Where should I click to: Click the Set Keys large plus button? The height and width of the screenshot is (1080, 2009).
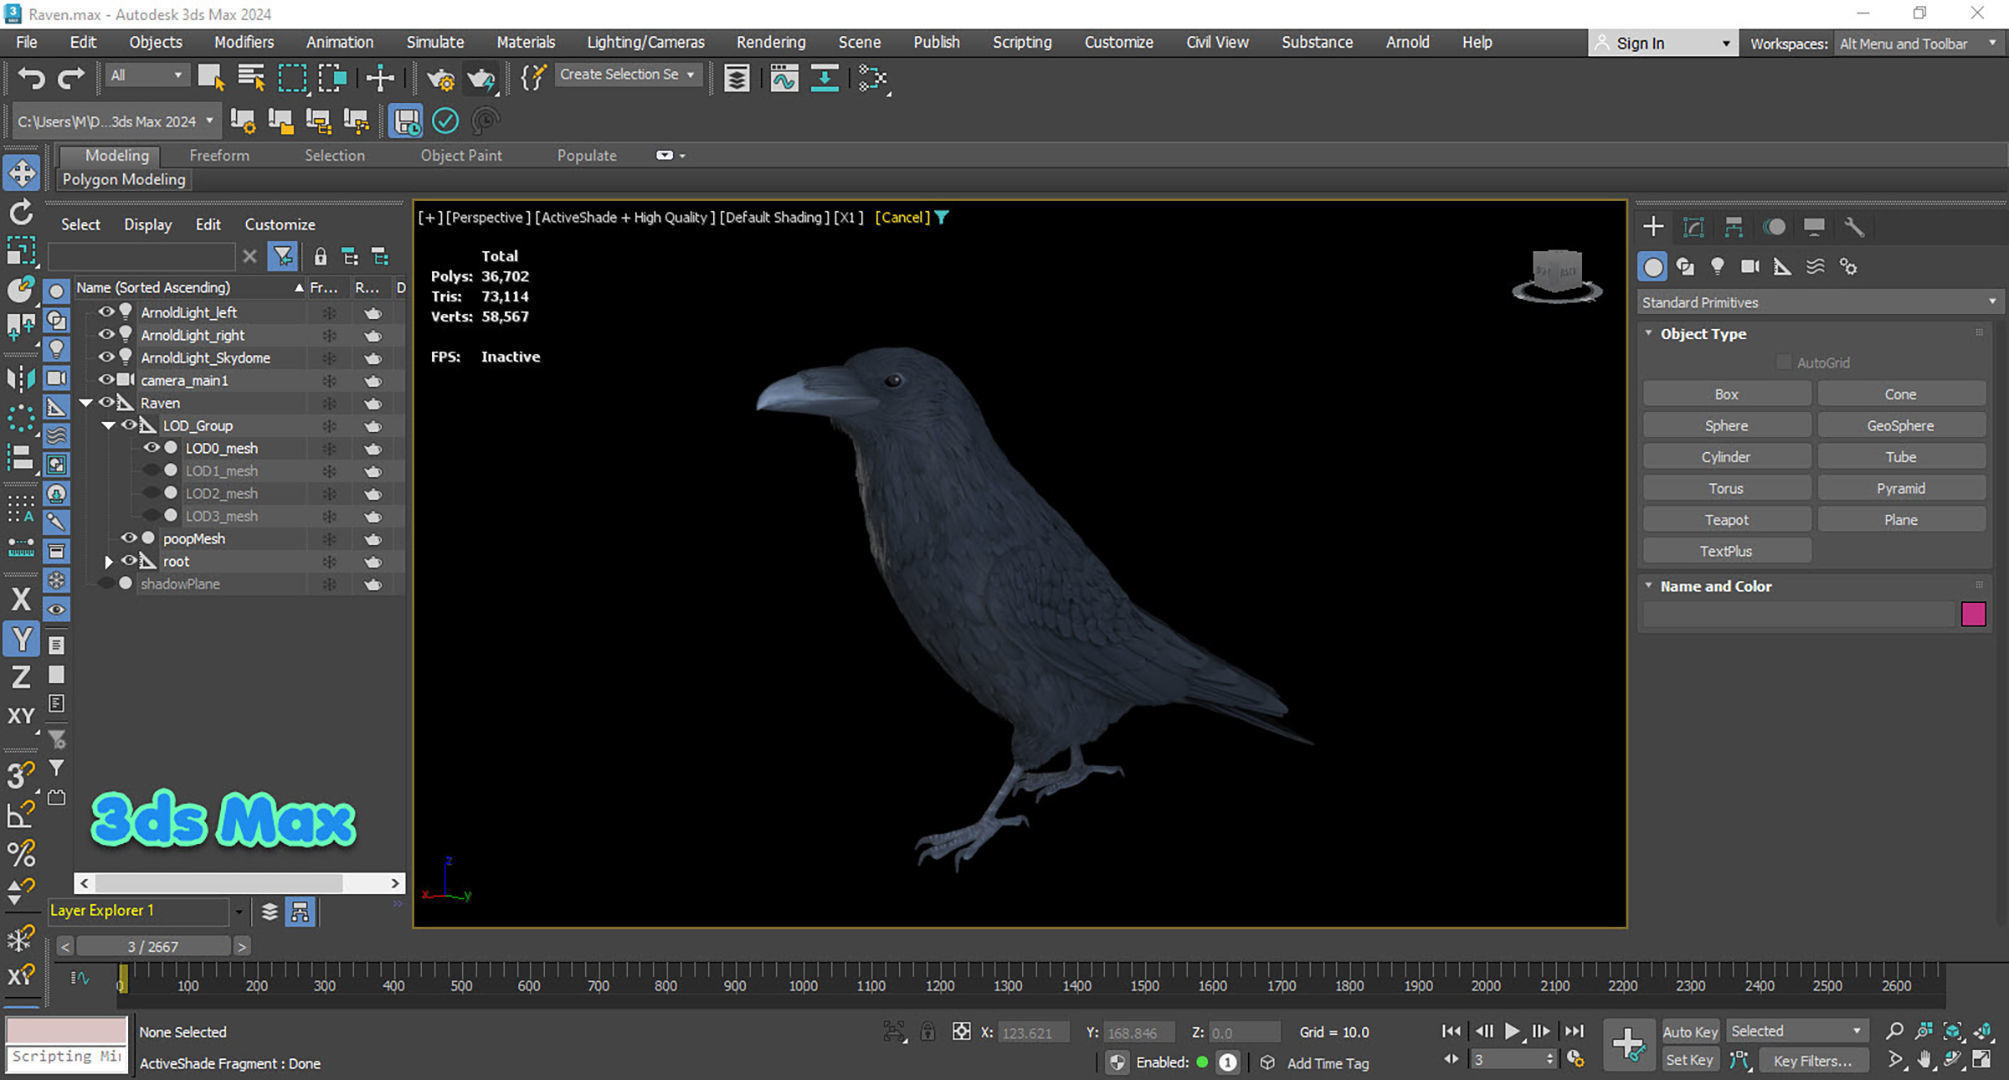tap(1628, 1044)
